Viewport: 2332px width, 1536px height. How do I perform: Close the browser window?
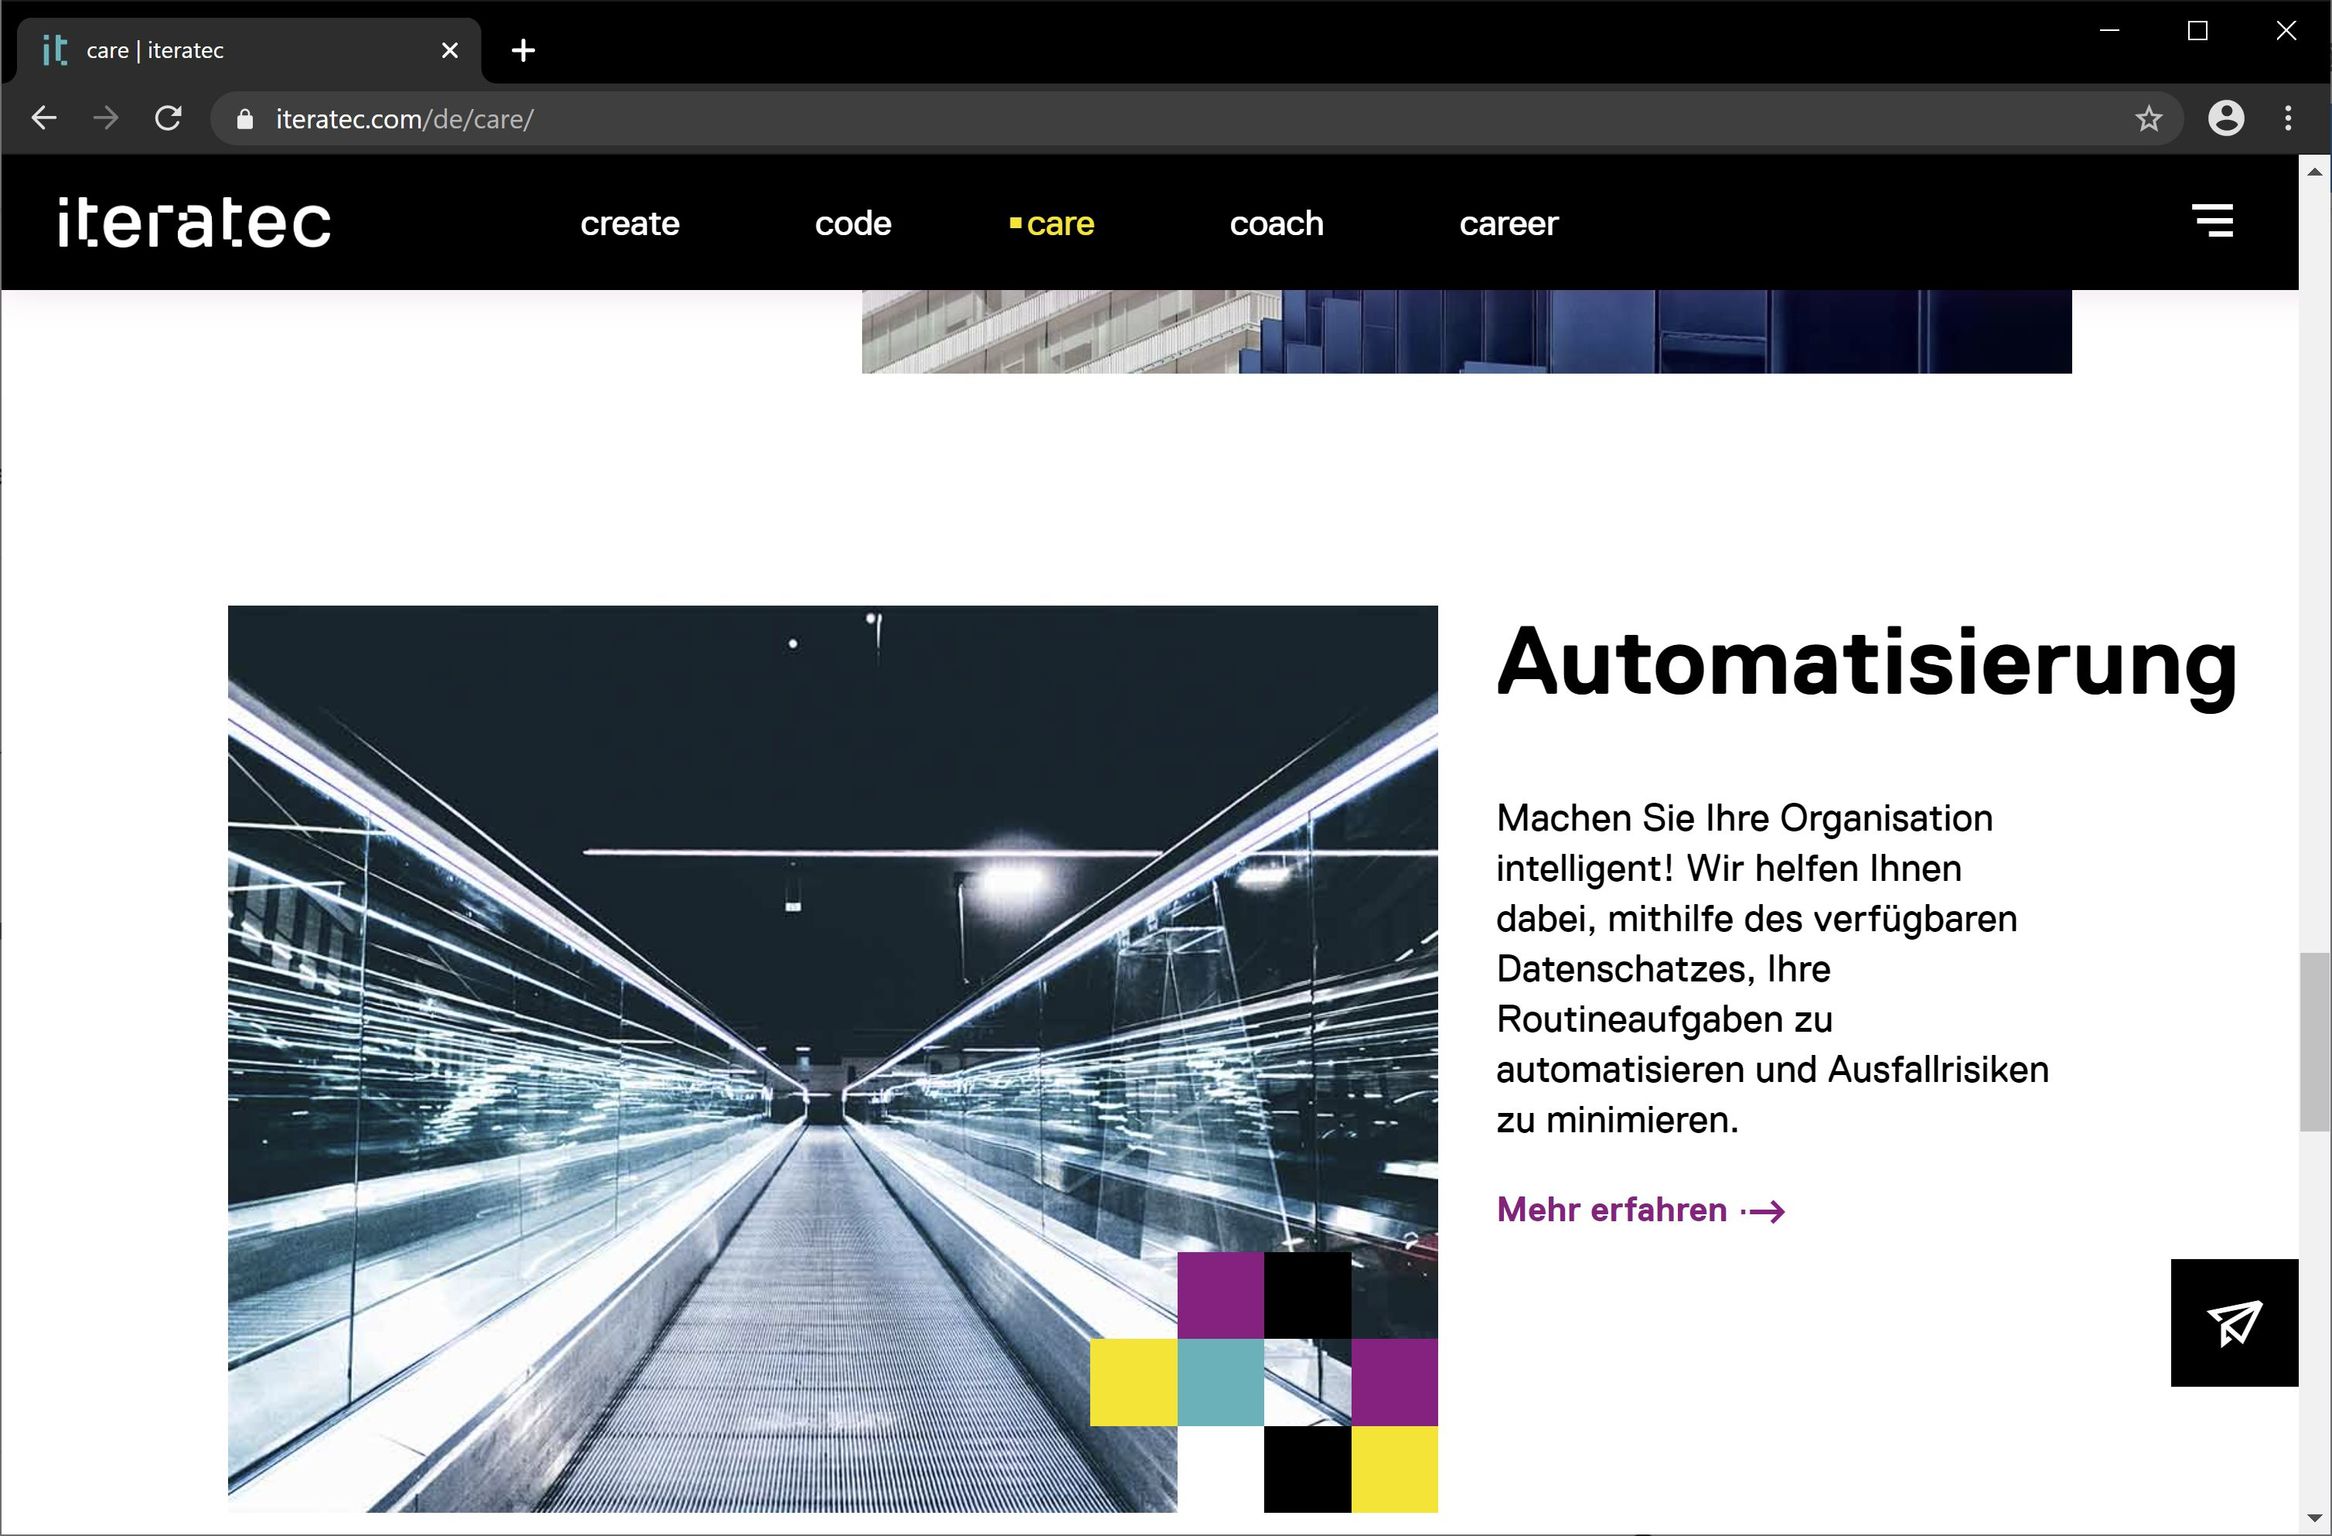[x=2286, y=31]
